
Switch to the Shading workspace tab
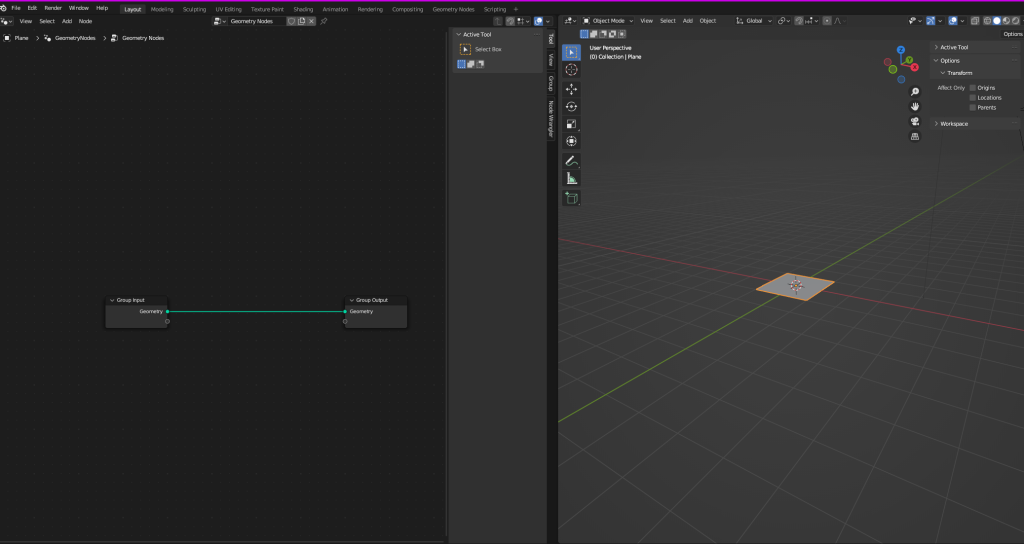(303, 9)
